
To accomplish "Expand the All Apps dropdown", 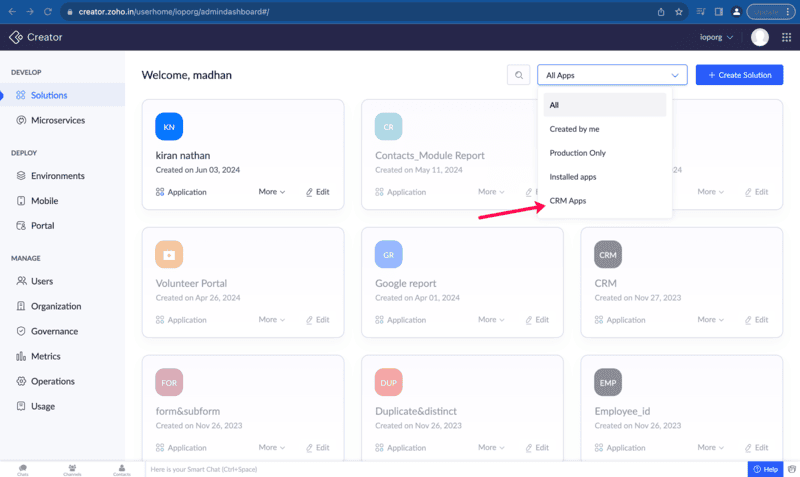I will click(612, 75).
